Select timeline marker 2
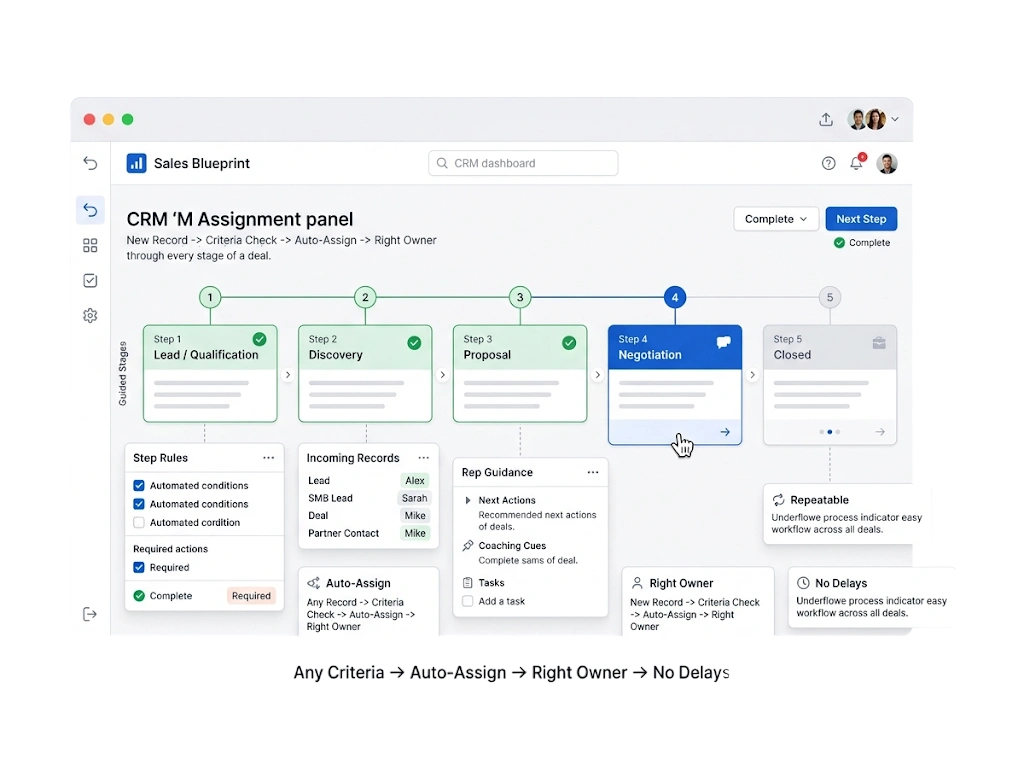This screenshot has height=765, width=1024. tap(365, 297)
